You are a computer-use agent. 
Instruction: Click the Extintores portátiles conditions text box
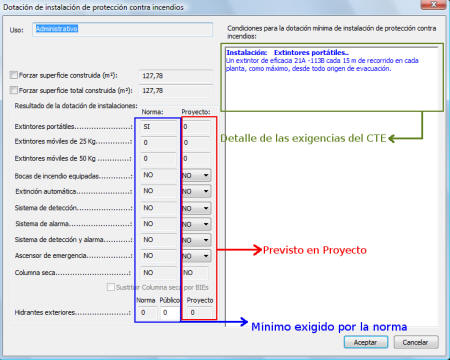click(x=332, y=77)
